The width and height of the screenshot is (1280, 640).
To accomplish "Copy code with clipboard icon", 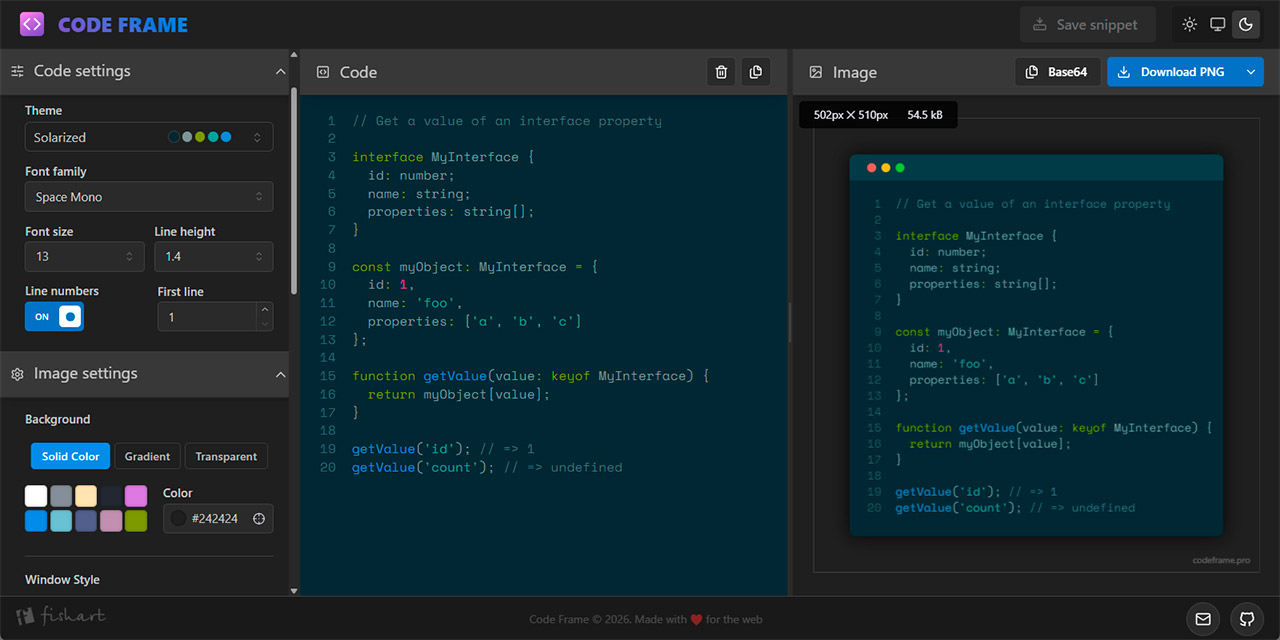I will click(756, 72).
